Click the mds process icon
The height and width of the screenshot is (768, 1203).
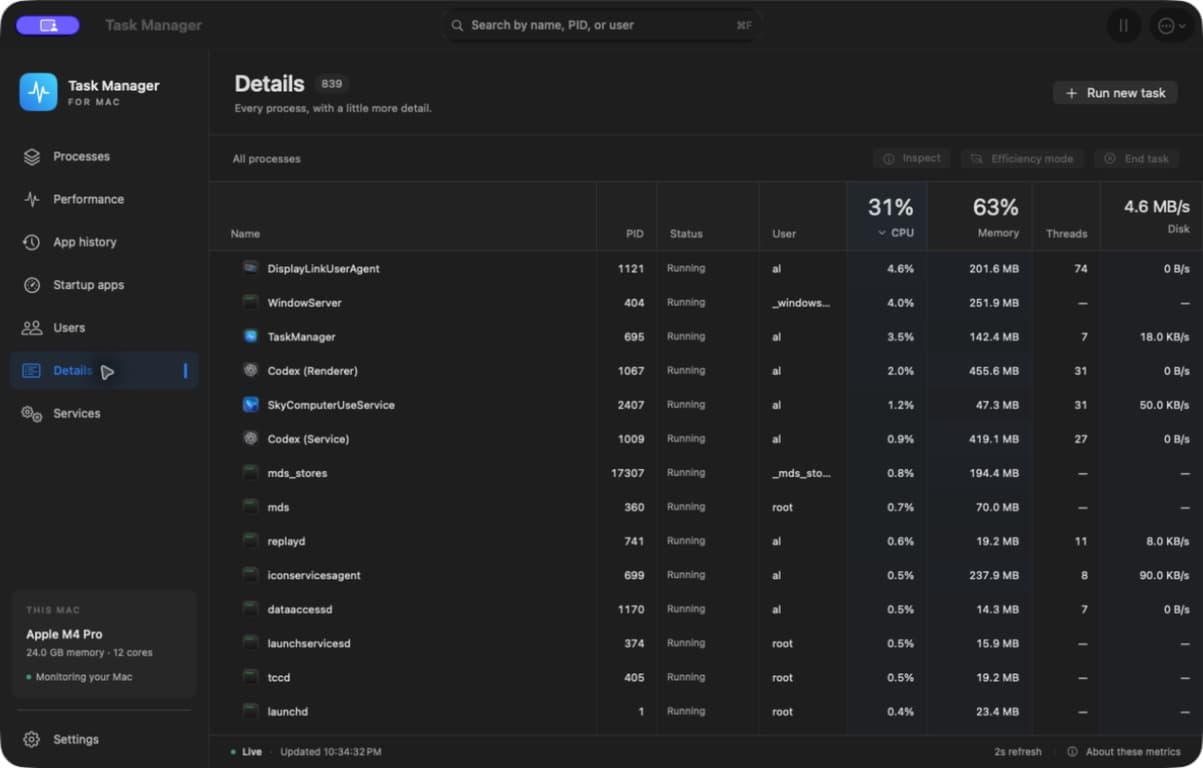251,507
